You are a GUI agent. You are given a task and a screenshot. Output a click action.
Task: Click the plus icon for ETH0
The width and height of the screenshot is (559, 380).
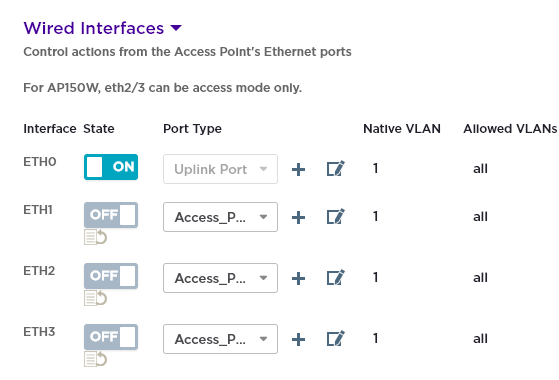(298, 169)
